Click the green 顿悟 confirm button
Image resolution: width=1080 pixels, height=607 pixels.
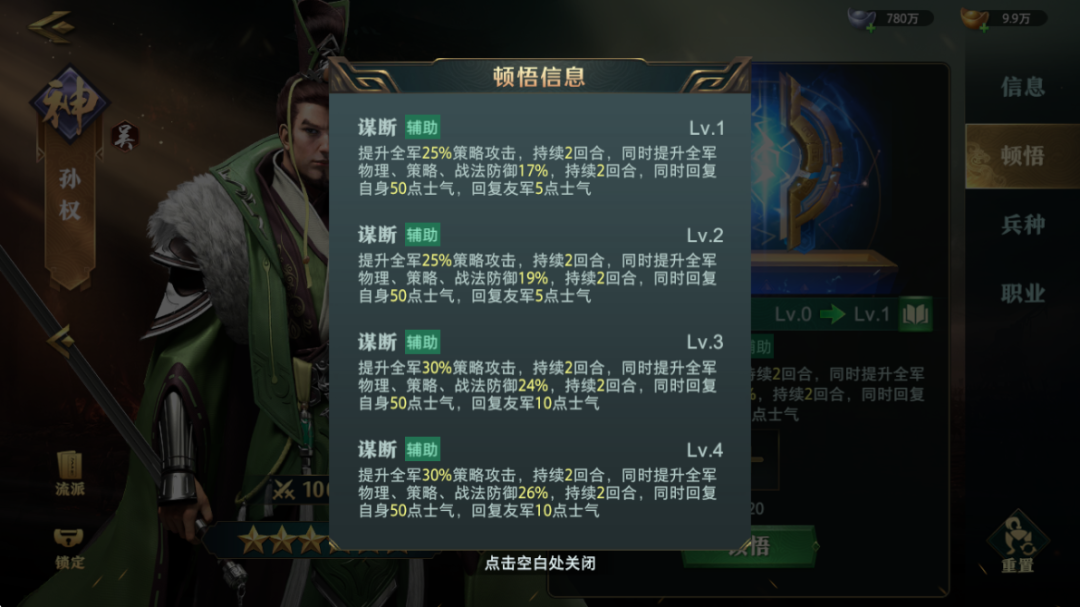(749, 546)
